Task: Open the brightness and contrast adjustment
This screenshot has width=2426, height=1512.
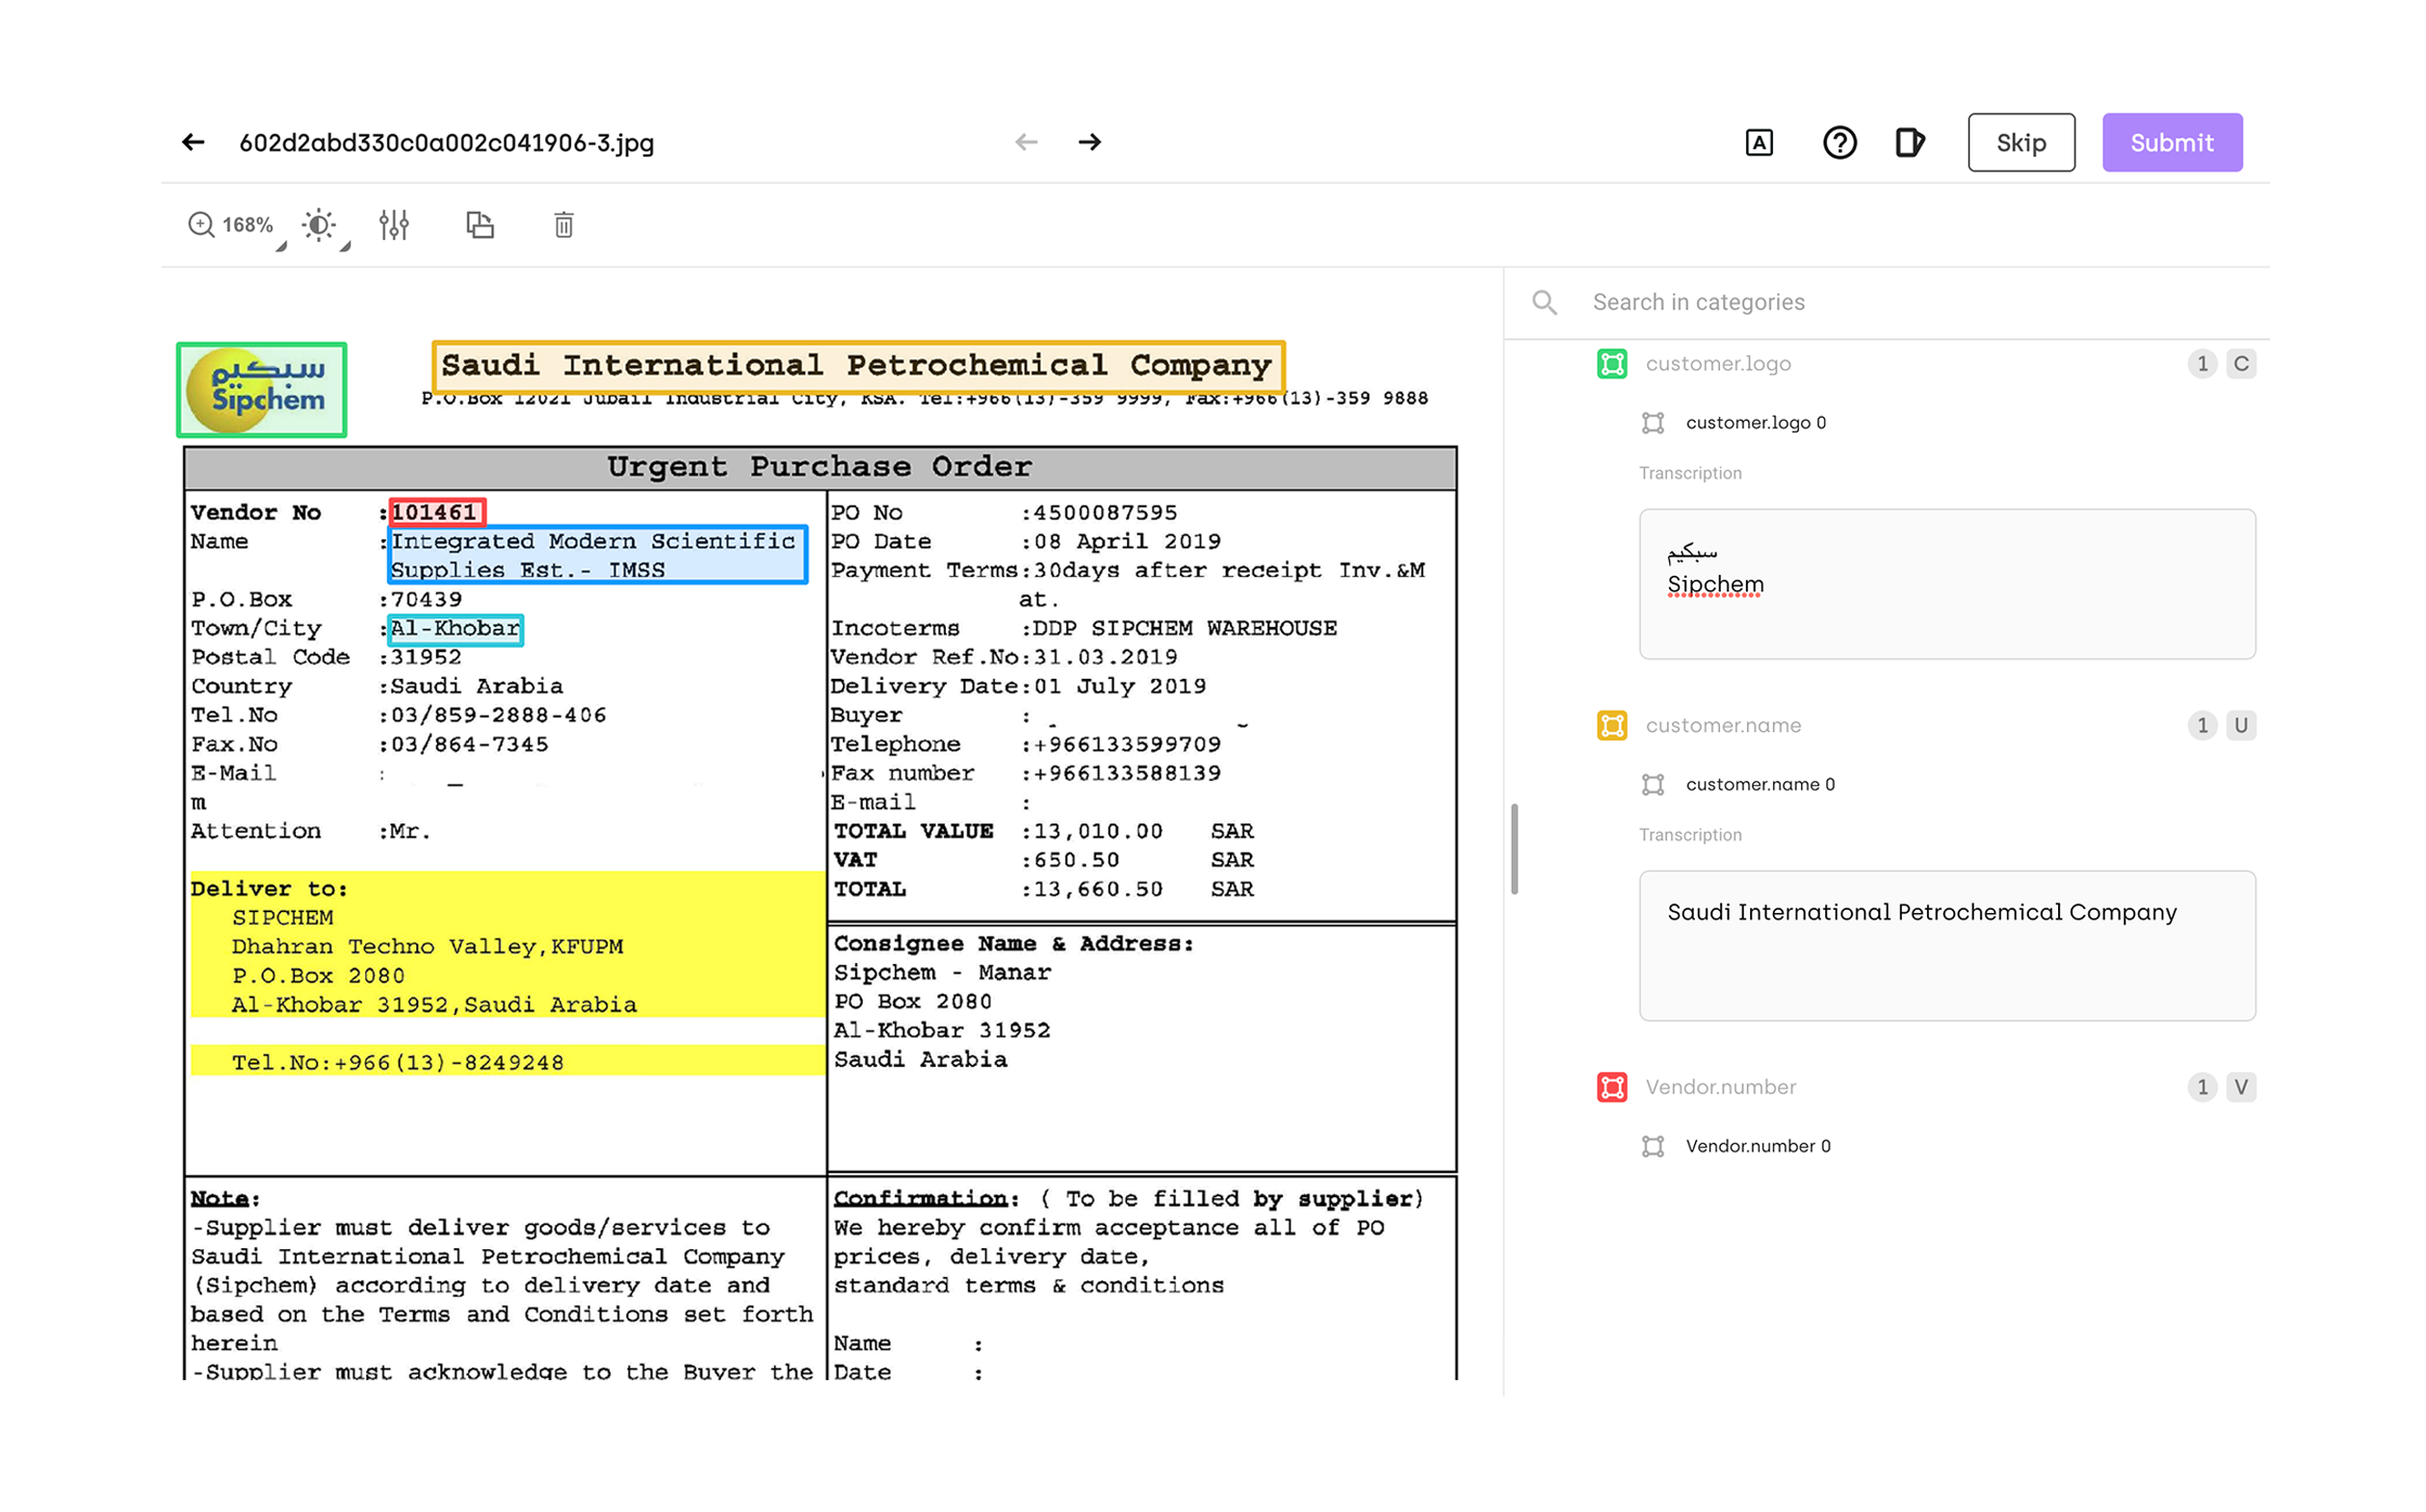Action: (x=319, y=225)
